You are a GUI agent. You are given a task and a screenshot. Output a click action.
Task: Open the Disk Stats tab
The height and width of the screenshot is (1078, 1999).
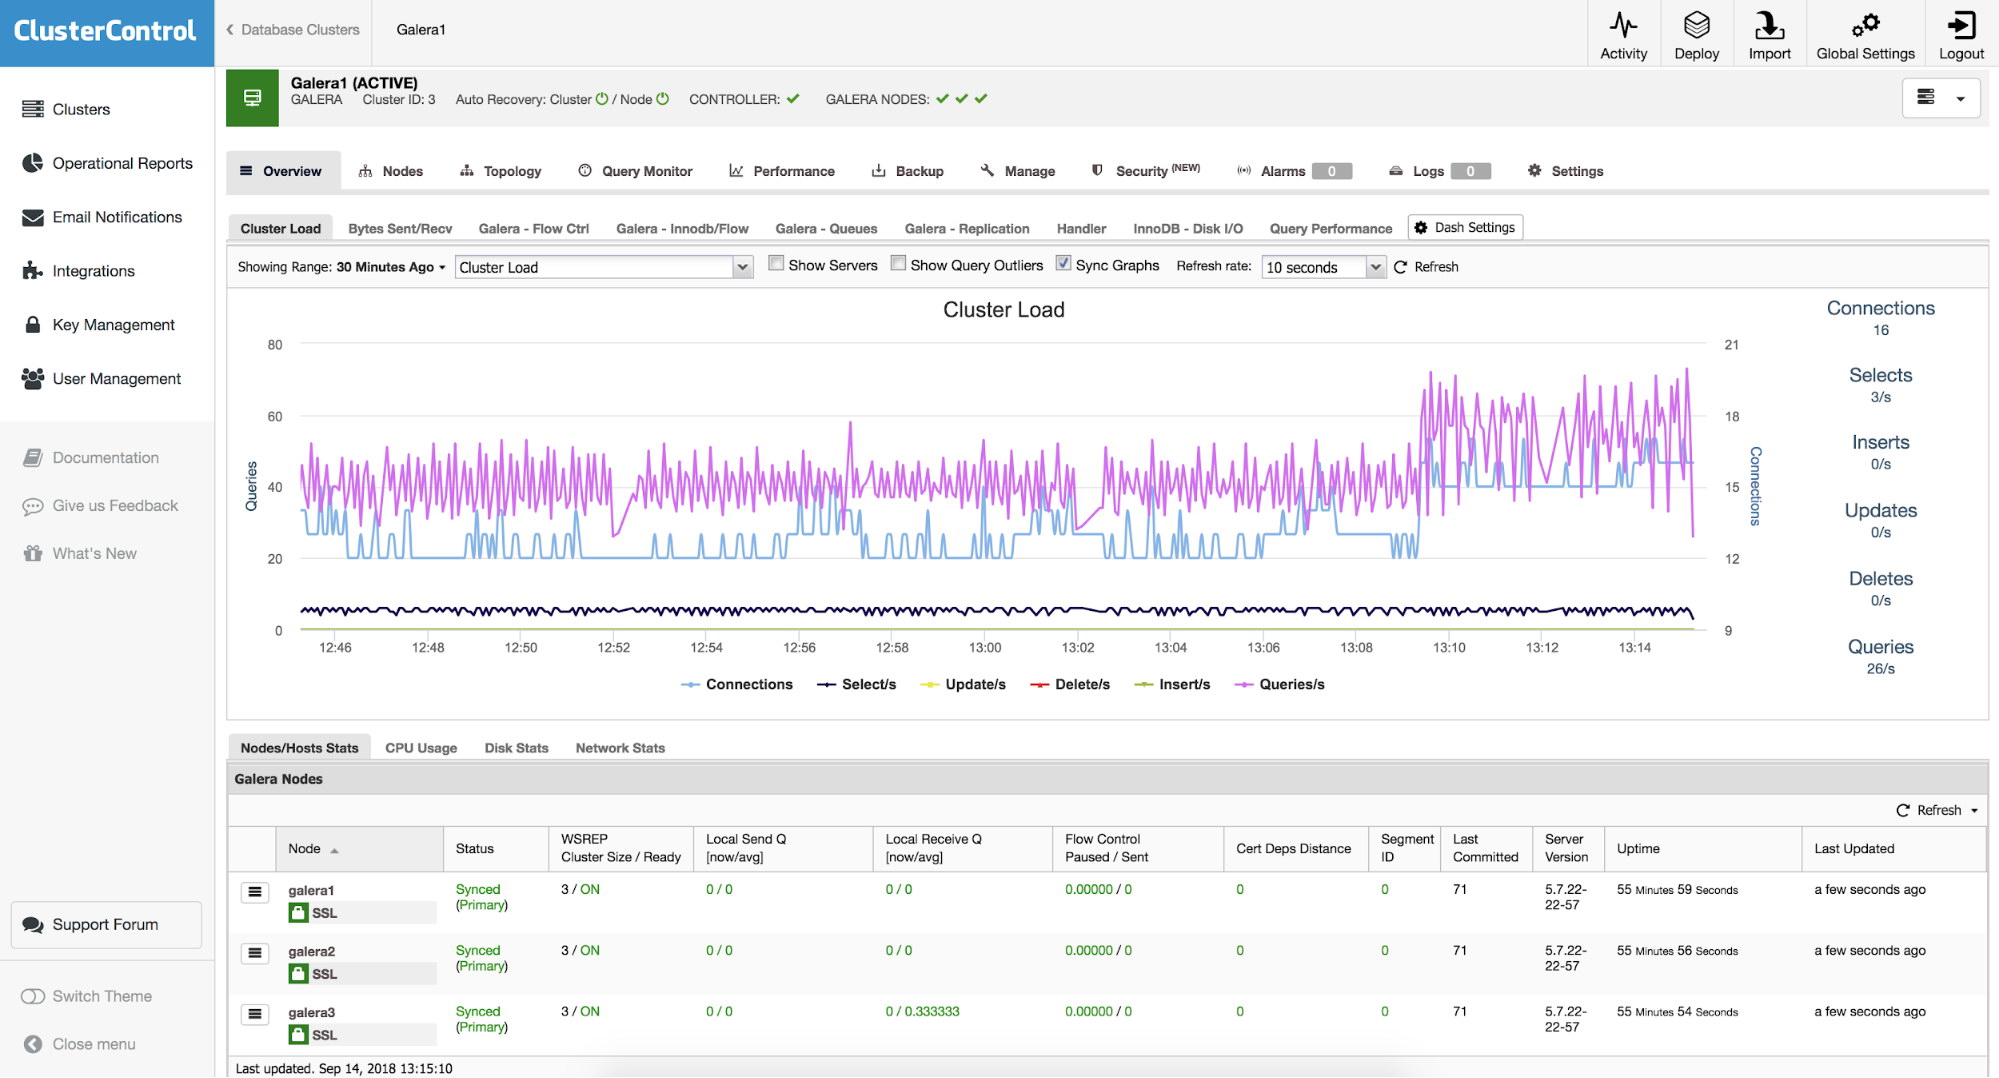pos(517,748)
